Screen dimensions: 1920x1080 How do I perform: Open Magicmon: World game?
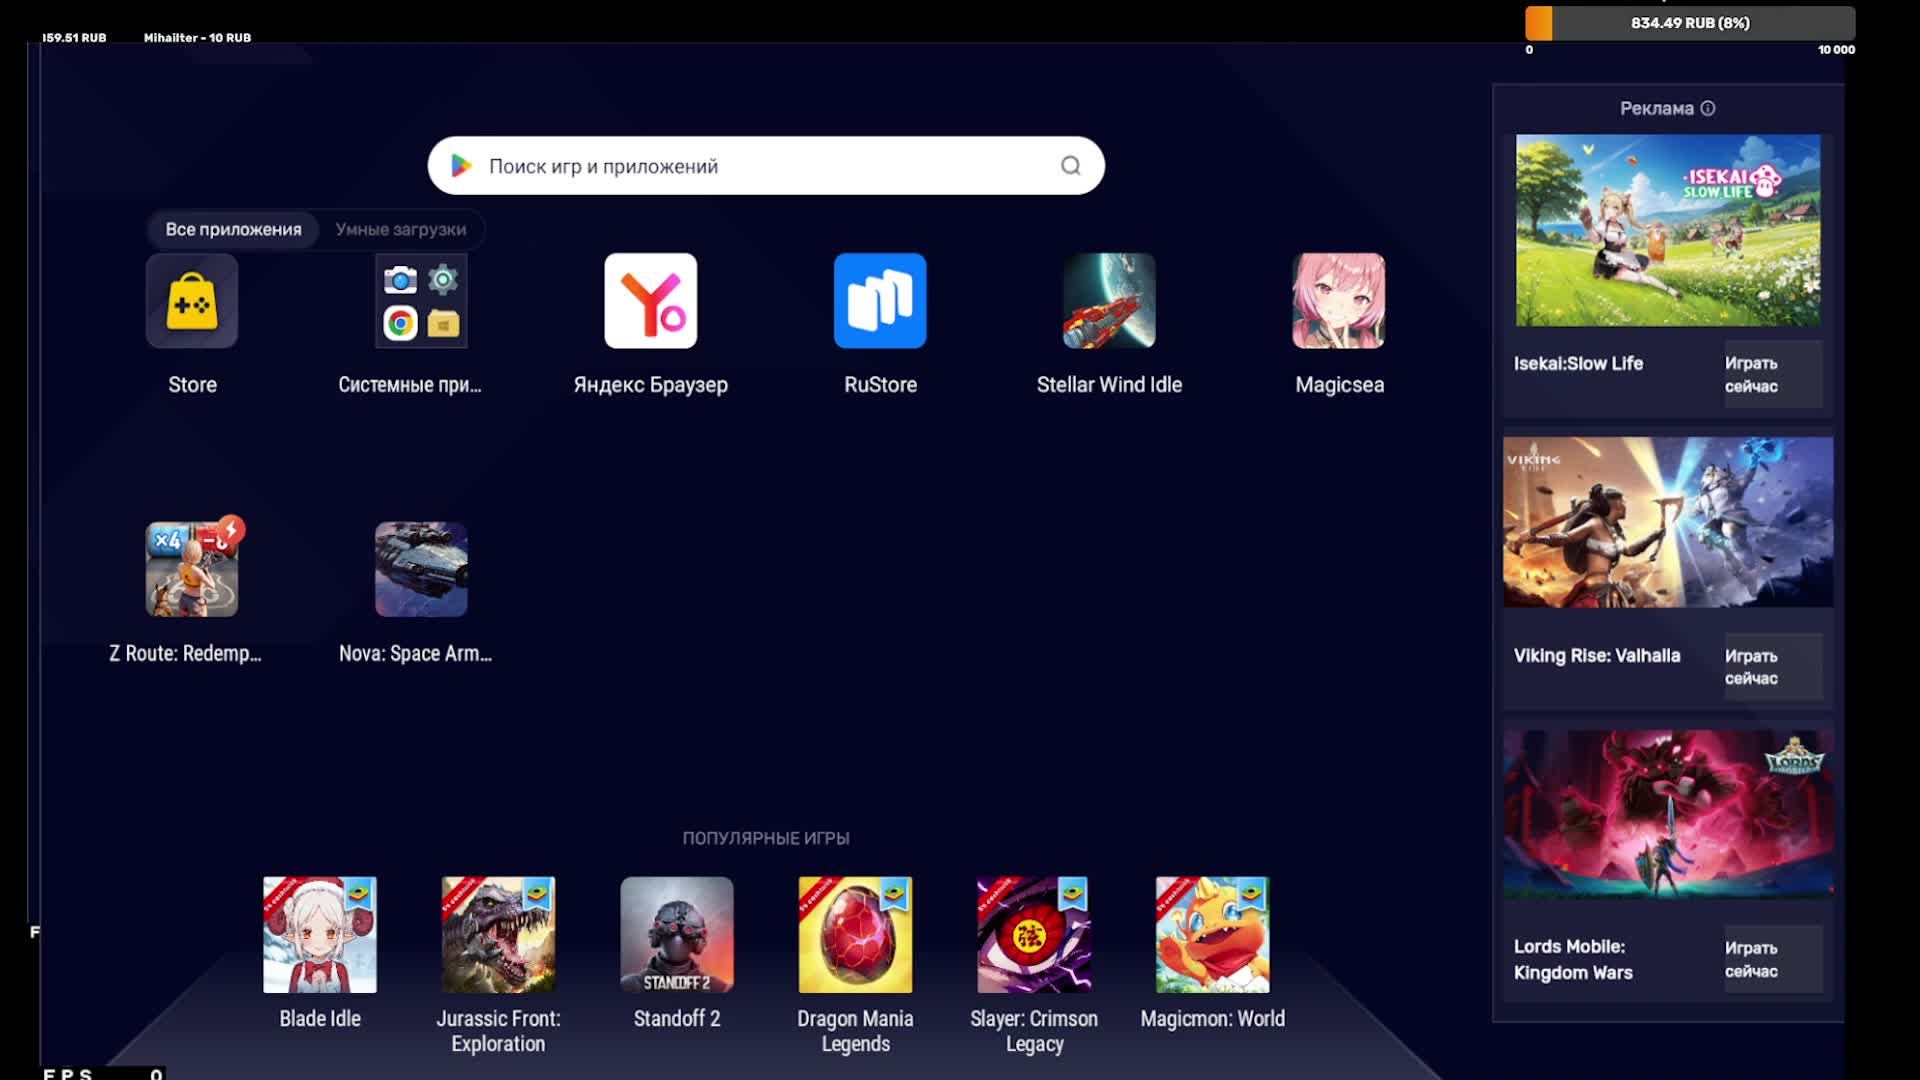pos(1213,935)
